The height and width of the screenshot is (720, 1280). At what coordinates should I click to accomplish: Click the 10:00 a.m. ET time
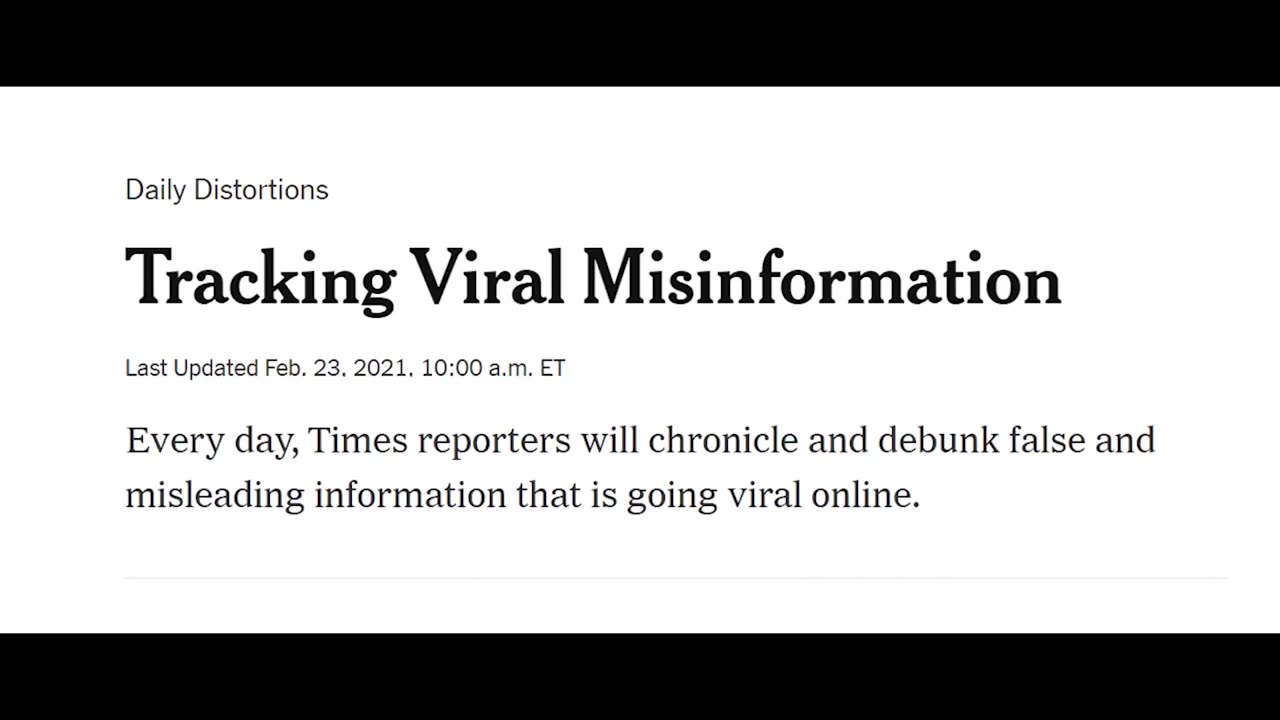point(493,368)
